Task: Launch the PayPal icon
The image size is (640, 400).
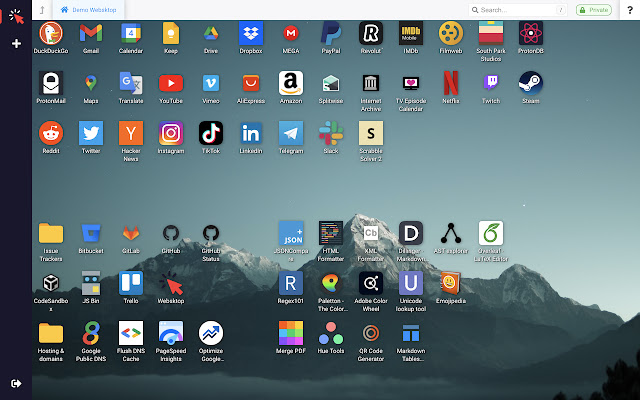Action: pyautogui.click(x=331, y=33)
